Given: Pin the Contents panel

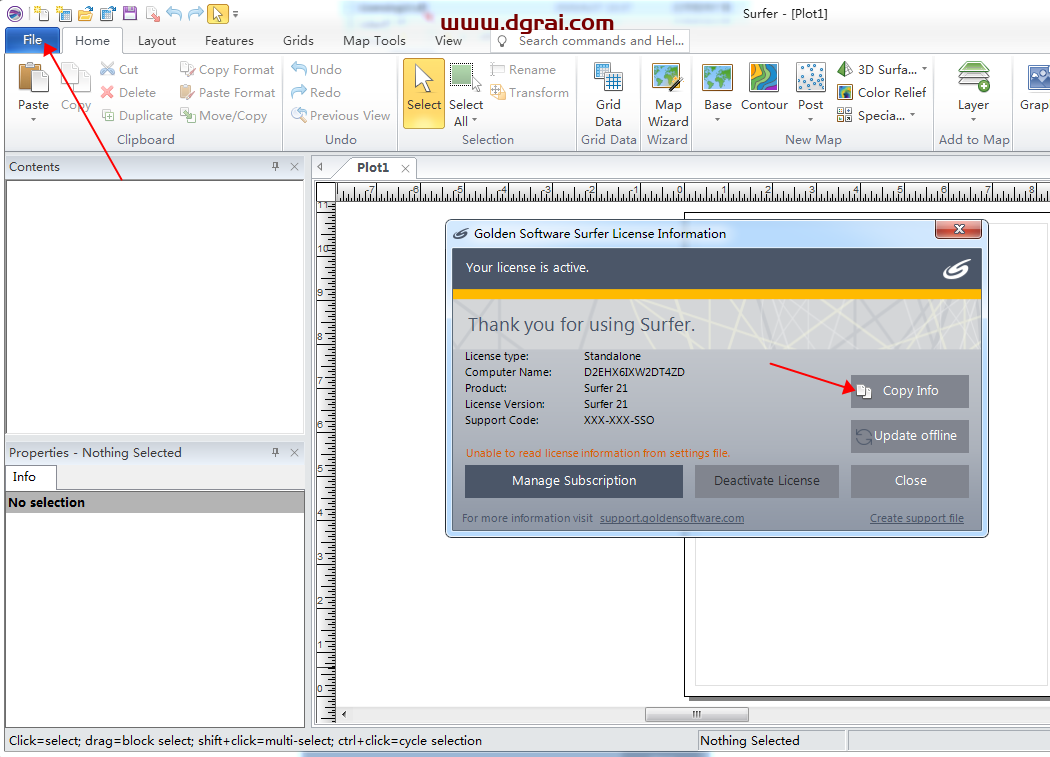Looking at the screenshot, I should (275, 166).
